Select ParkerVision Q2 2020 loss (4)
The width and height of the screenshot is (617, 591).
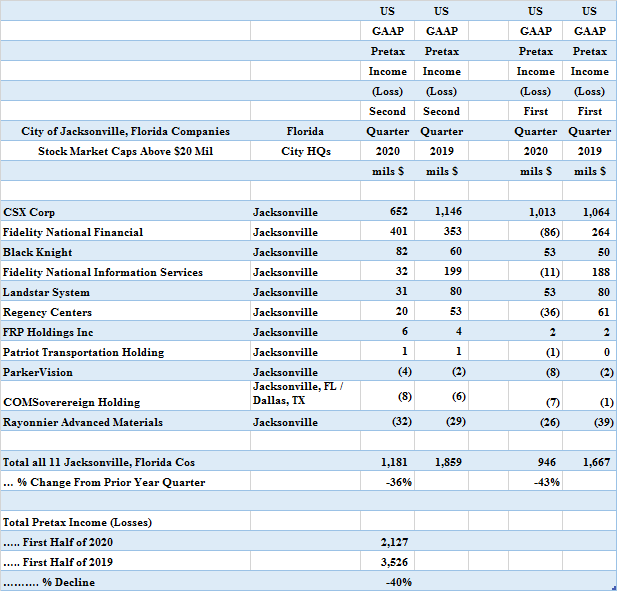405,372
